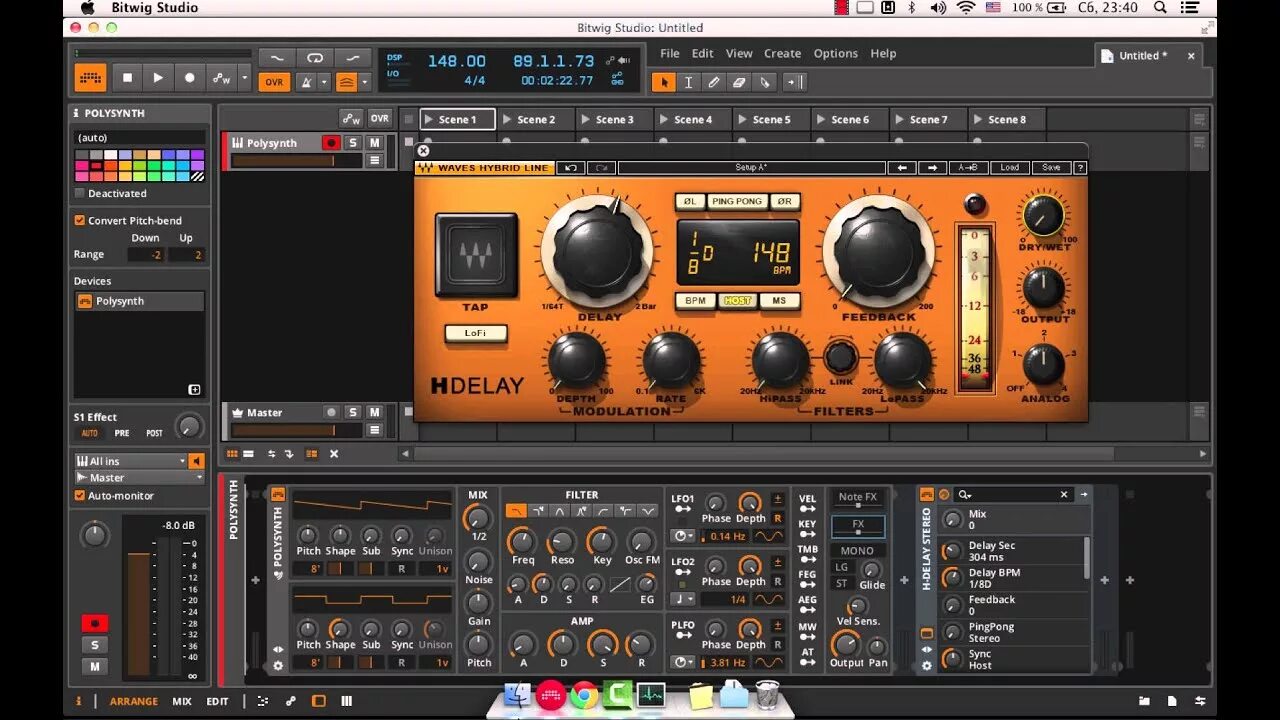1280x720 pixels.
Task: Uncheck Convert Pitch-bend checkbox
Action: point(80,220)
